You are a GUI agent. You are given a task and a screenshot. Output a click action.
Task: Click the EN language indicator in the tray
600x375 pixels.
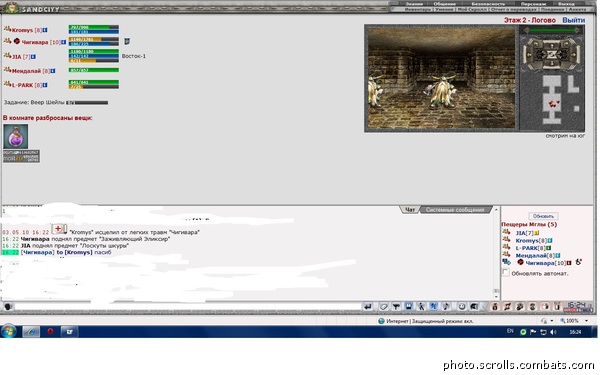(510, 331)
